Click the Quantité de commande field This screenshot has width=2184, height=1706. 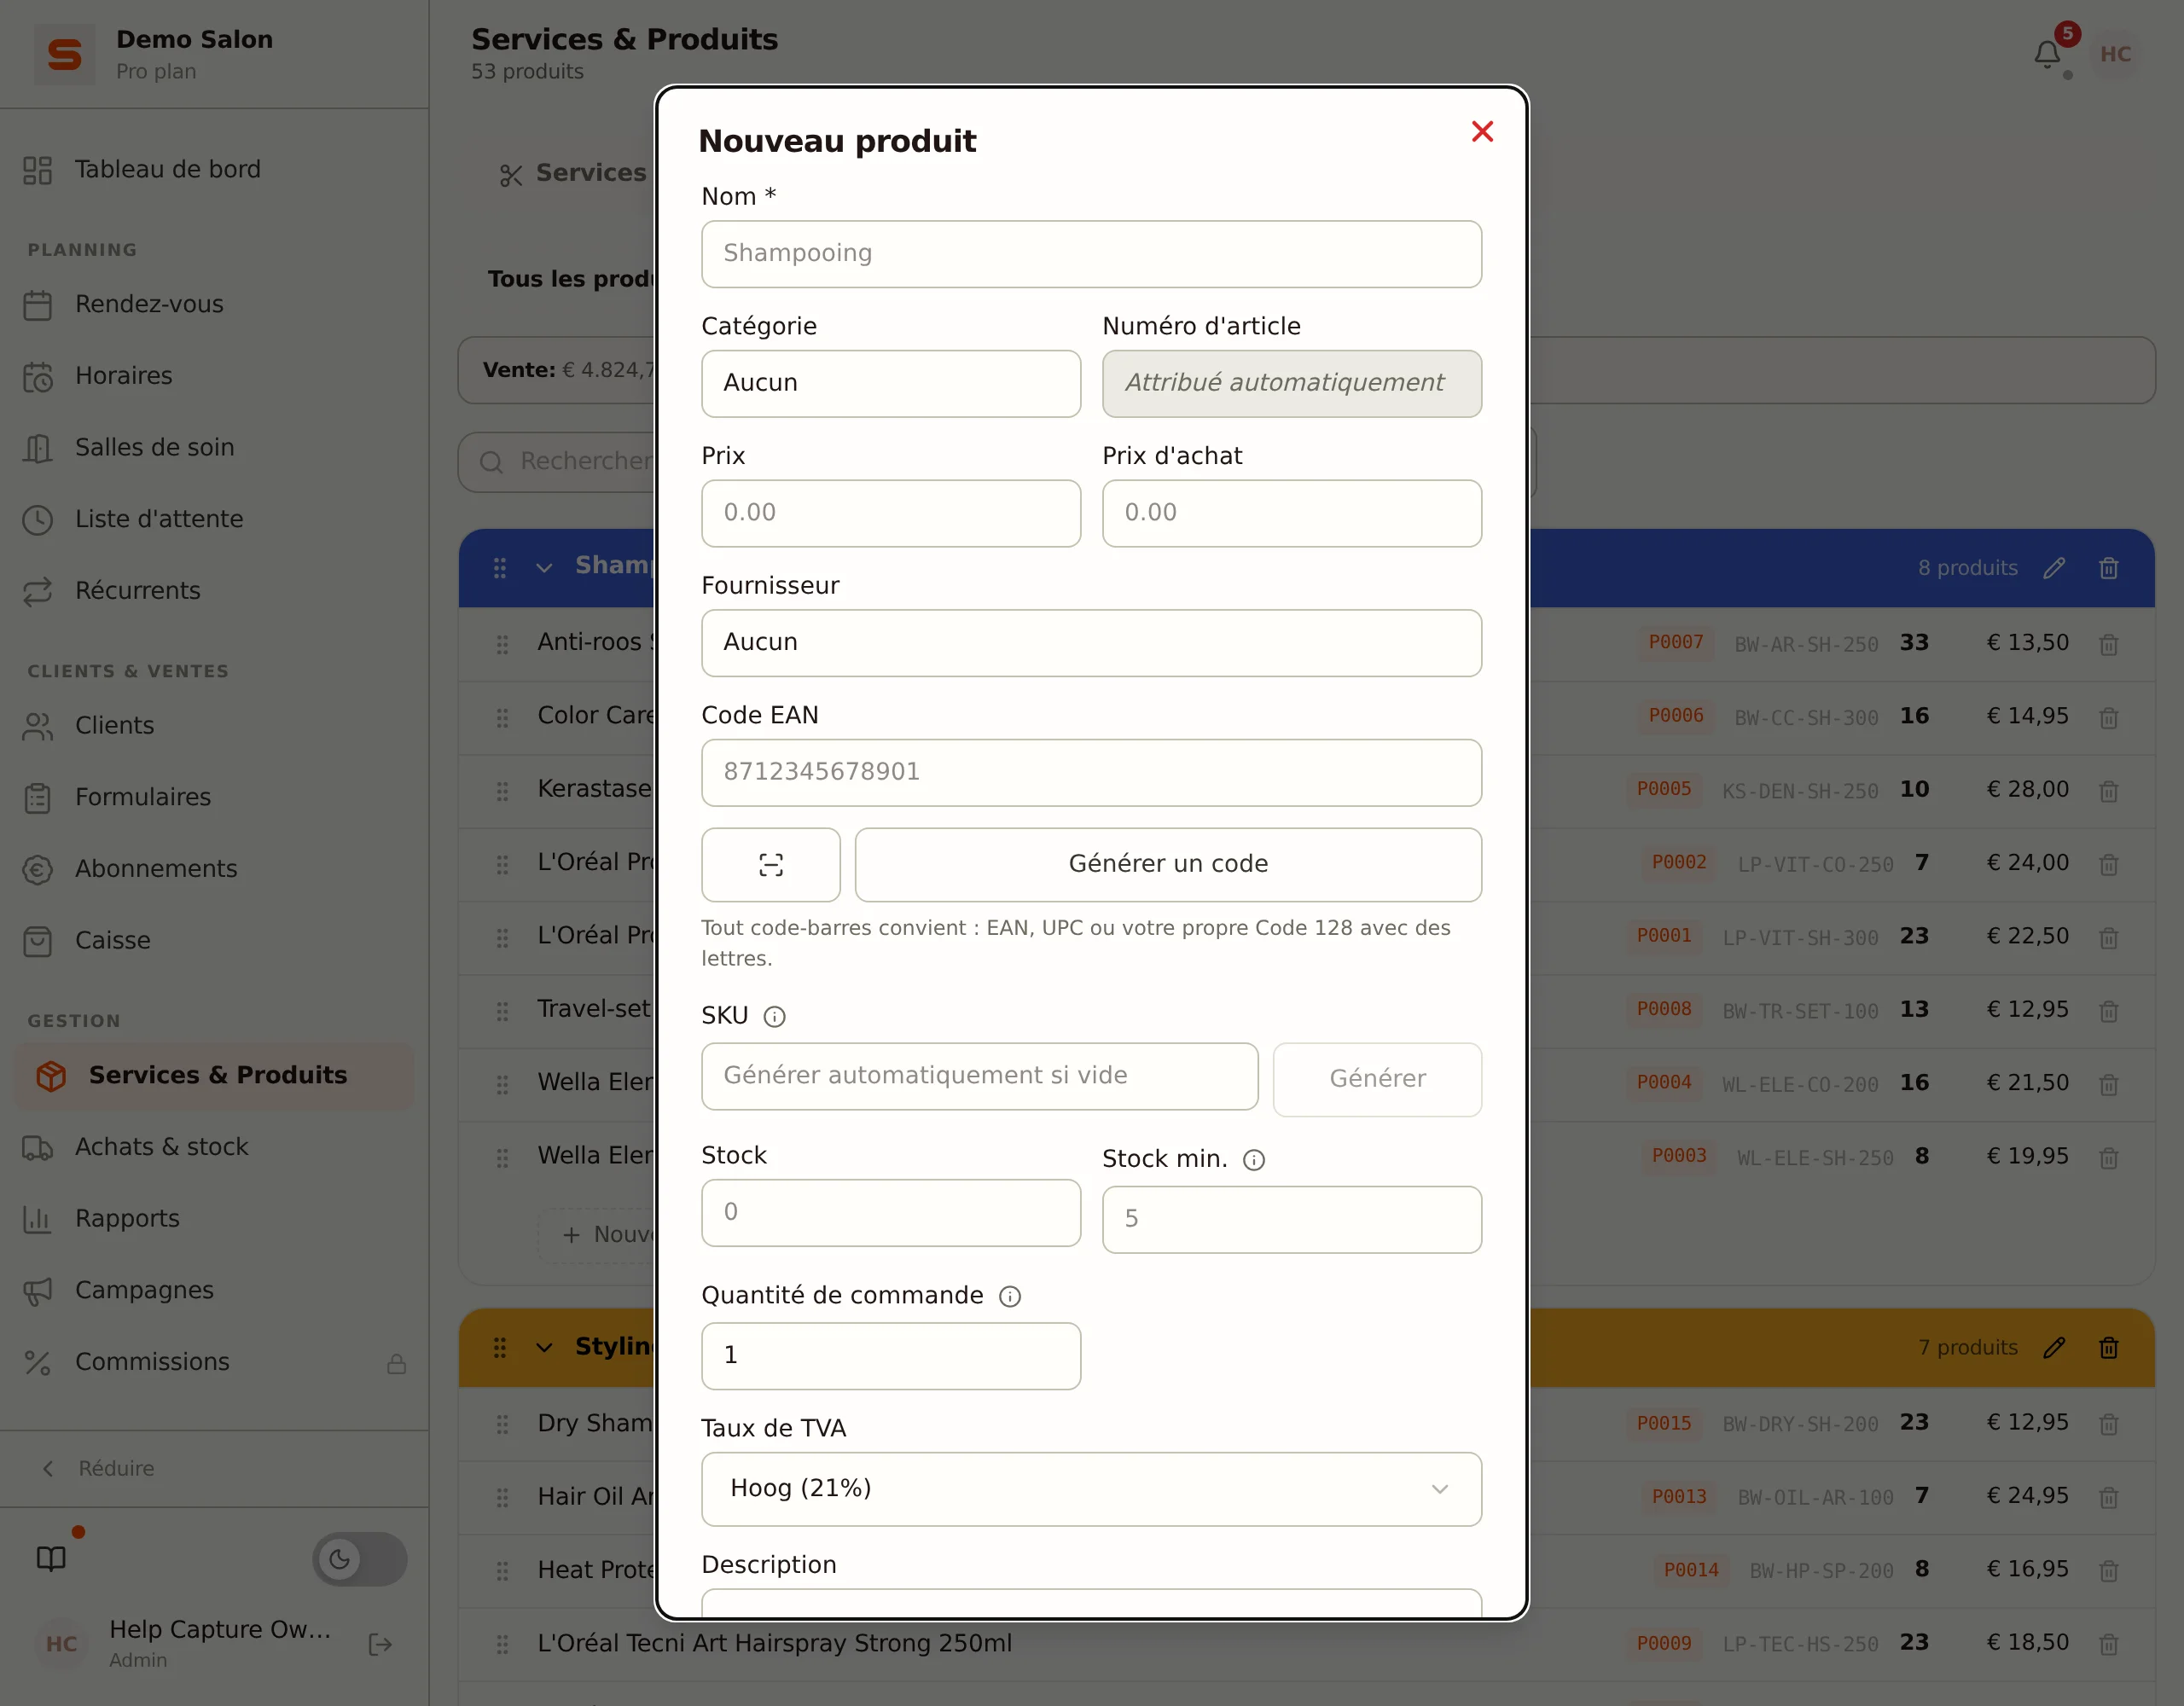[890, 1356]
